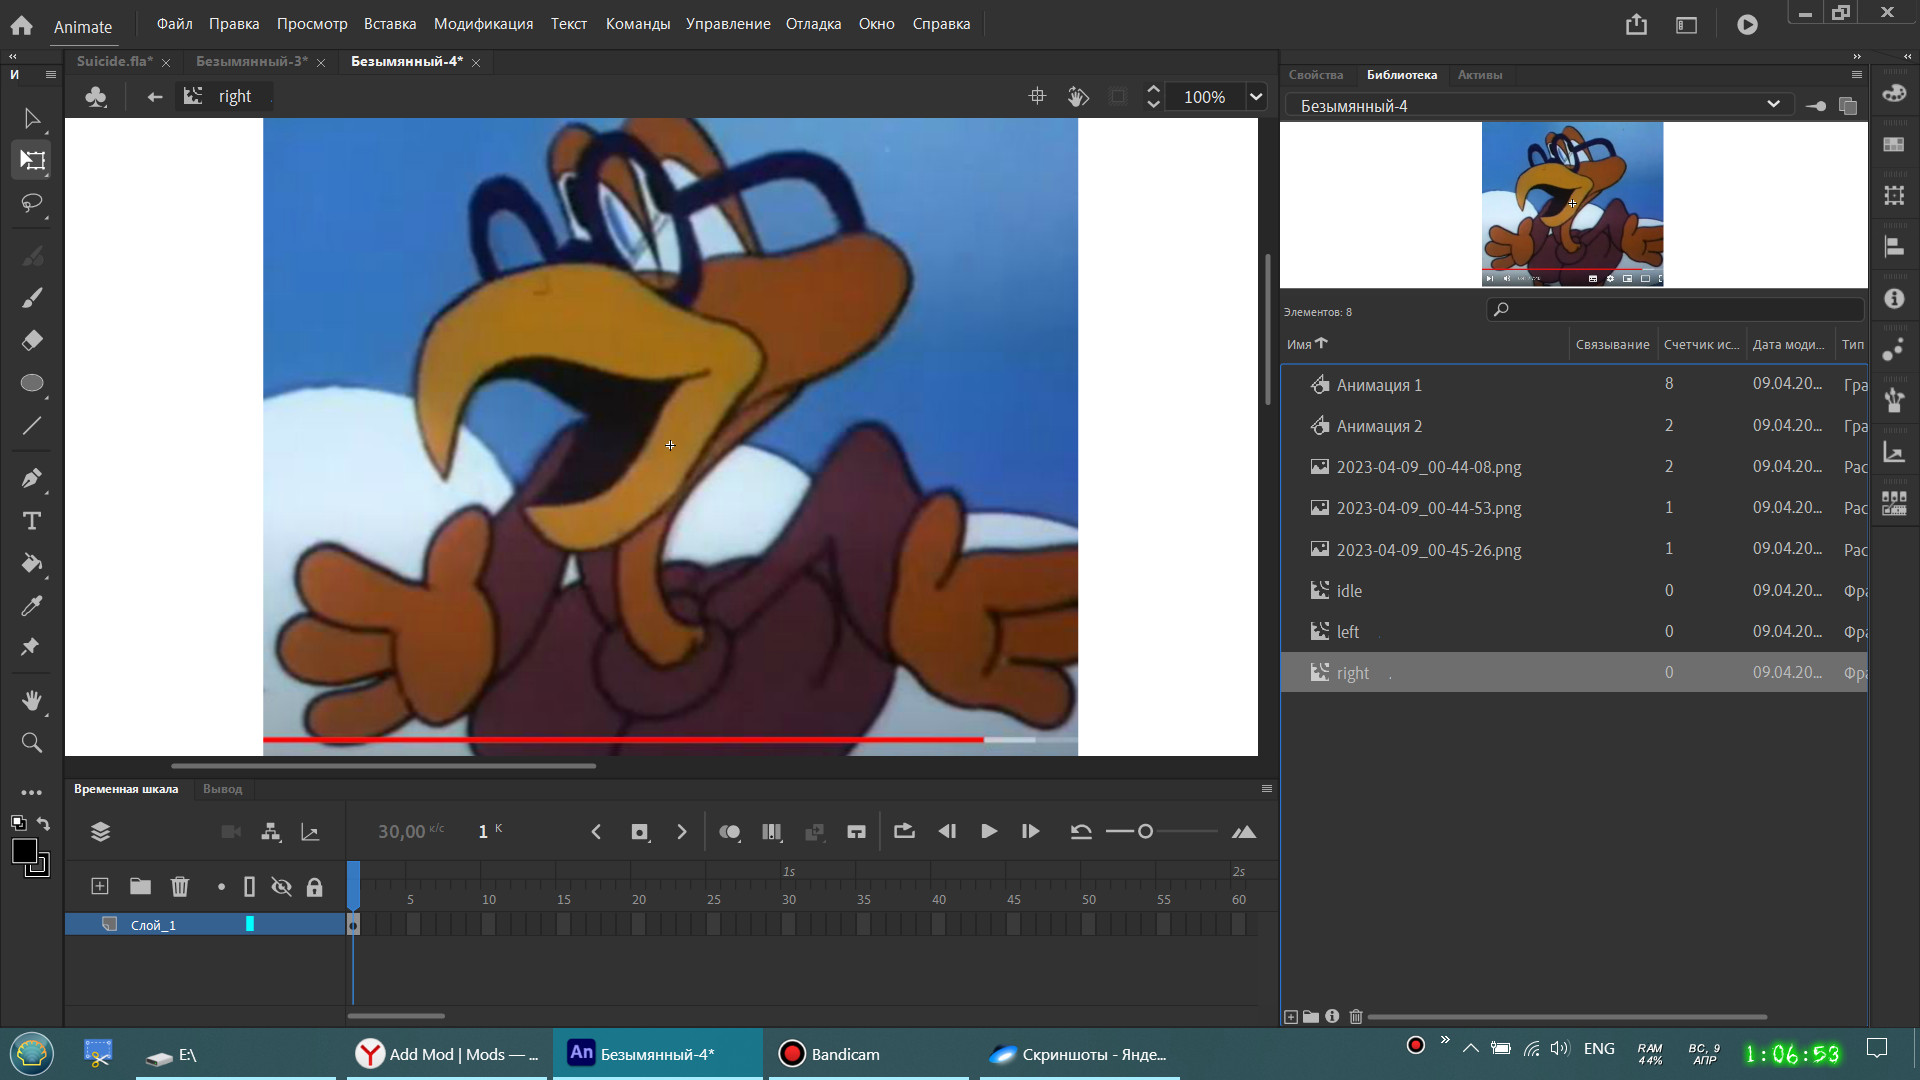This screenshot has width=1920, height=1080.
Task: Select the Zoom magnifier tool
Action: click(32, 743)
